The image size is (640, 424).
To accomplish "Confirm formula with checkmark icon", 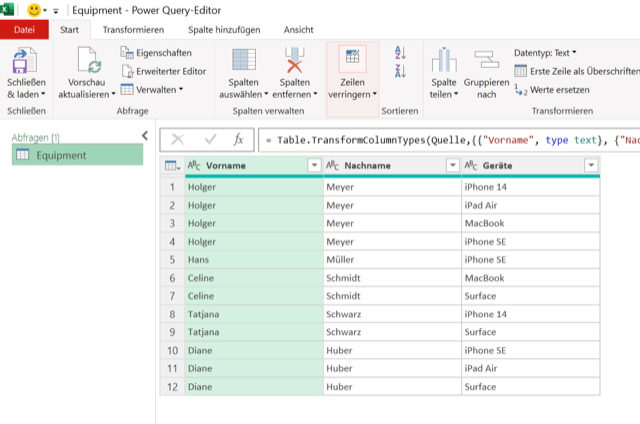I will pos(211,140).
